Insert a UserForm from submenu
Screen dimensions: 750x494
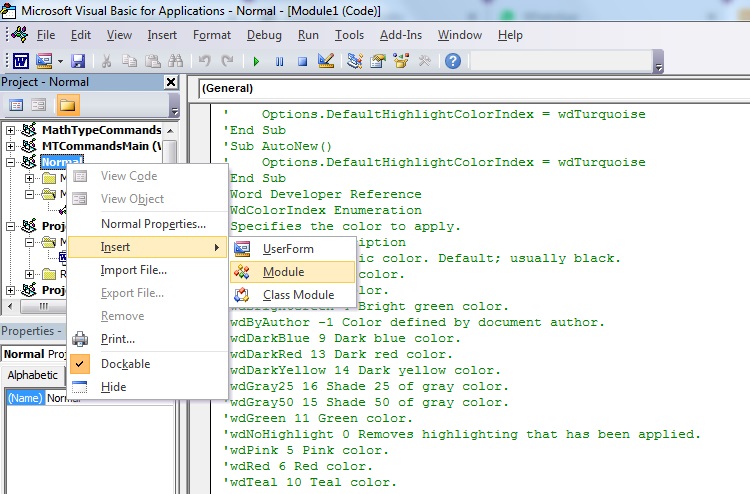(x=293, y=249)
